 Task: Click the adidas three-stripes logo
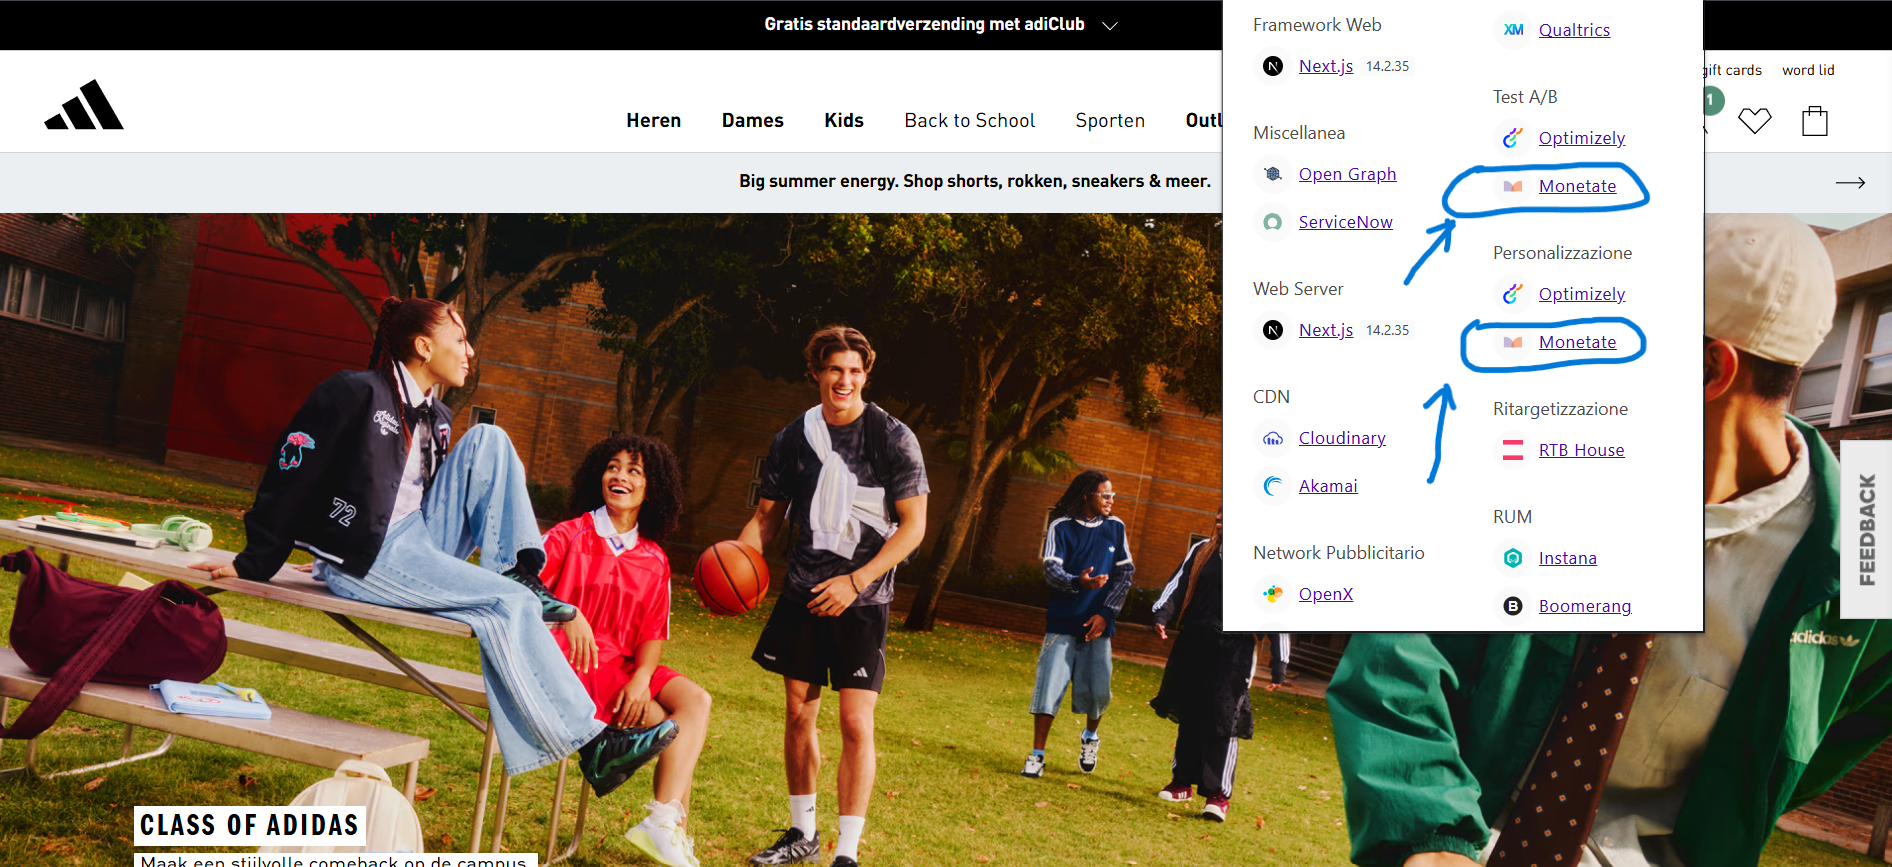[x=84, y=105]
